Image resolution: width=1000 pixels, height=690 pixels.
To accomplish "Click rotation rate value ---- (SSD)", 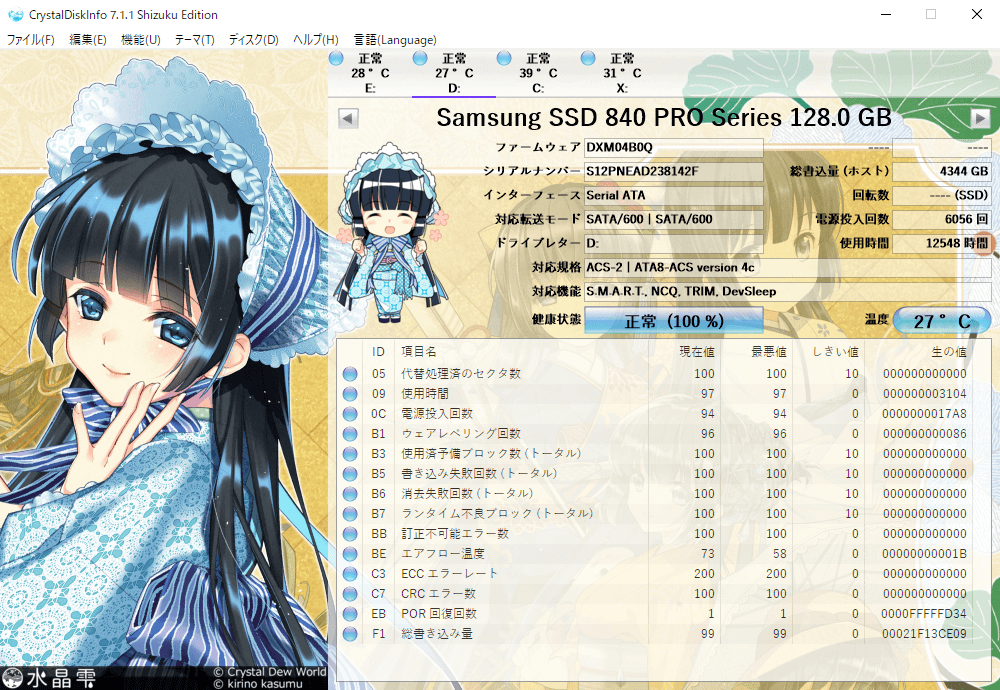I will tap(941, 195).
